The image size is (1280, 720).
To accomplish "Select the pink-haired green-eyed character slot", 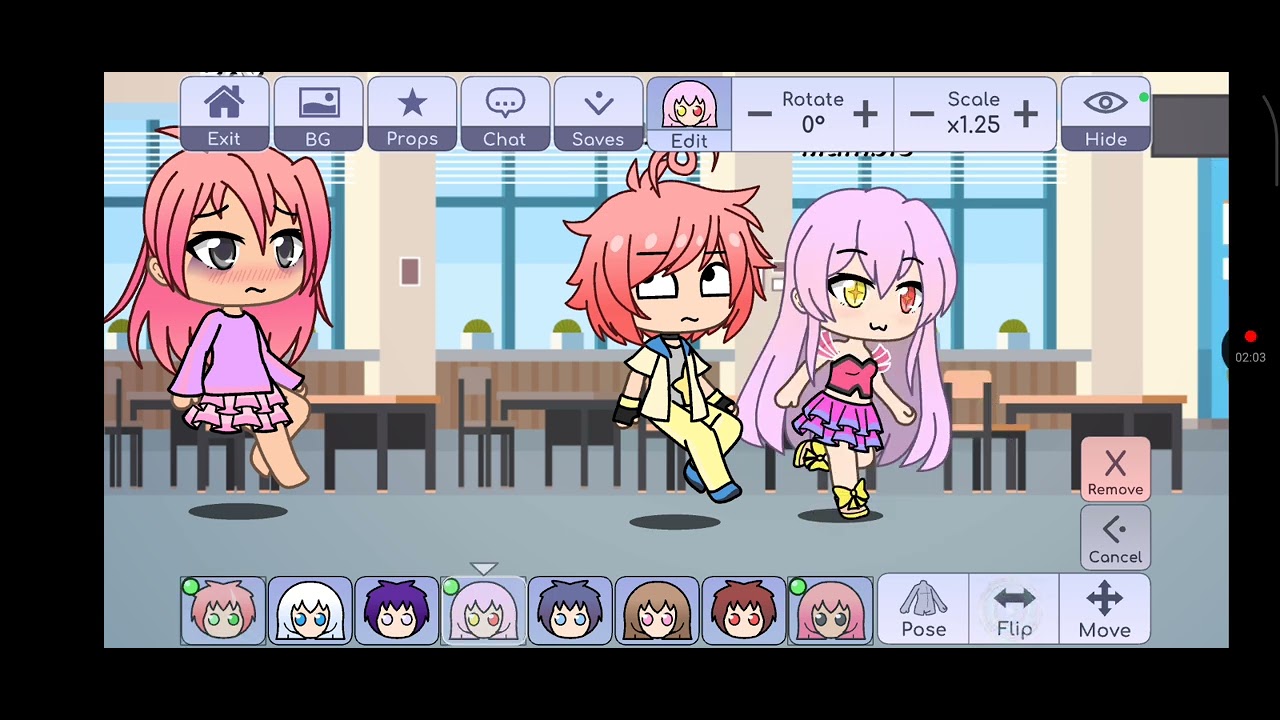I will coord(223,610).
